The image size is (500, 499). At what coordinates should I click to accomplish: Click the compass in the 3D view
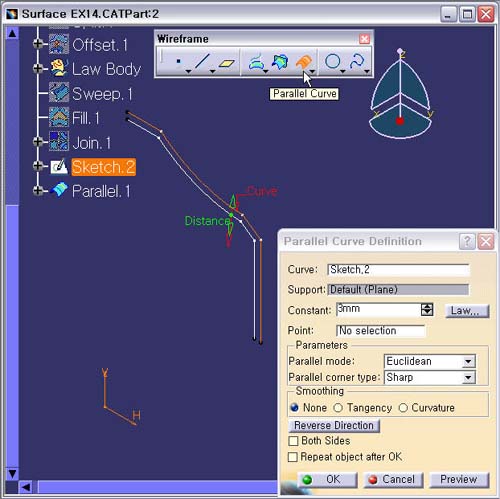pyautogui.click(x=400, y=94)
